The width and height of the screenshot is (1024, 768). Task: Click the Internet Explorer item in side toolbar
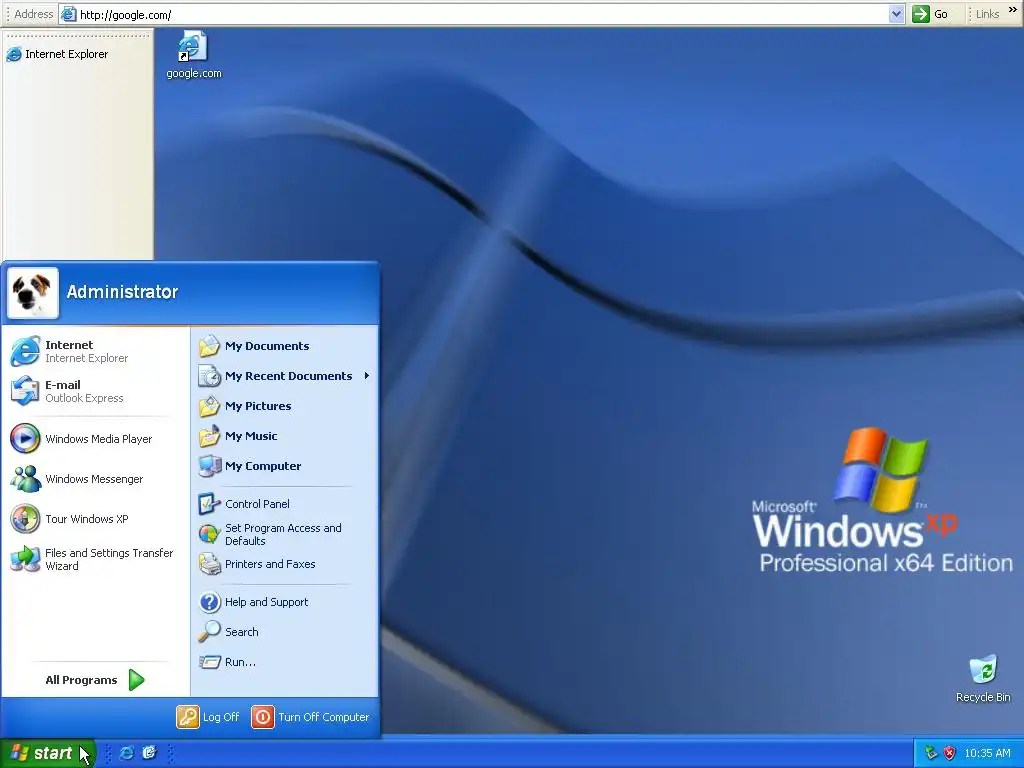click(57, 54)
